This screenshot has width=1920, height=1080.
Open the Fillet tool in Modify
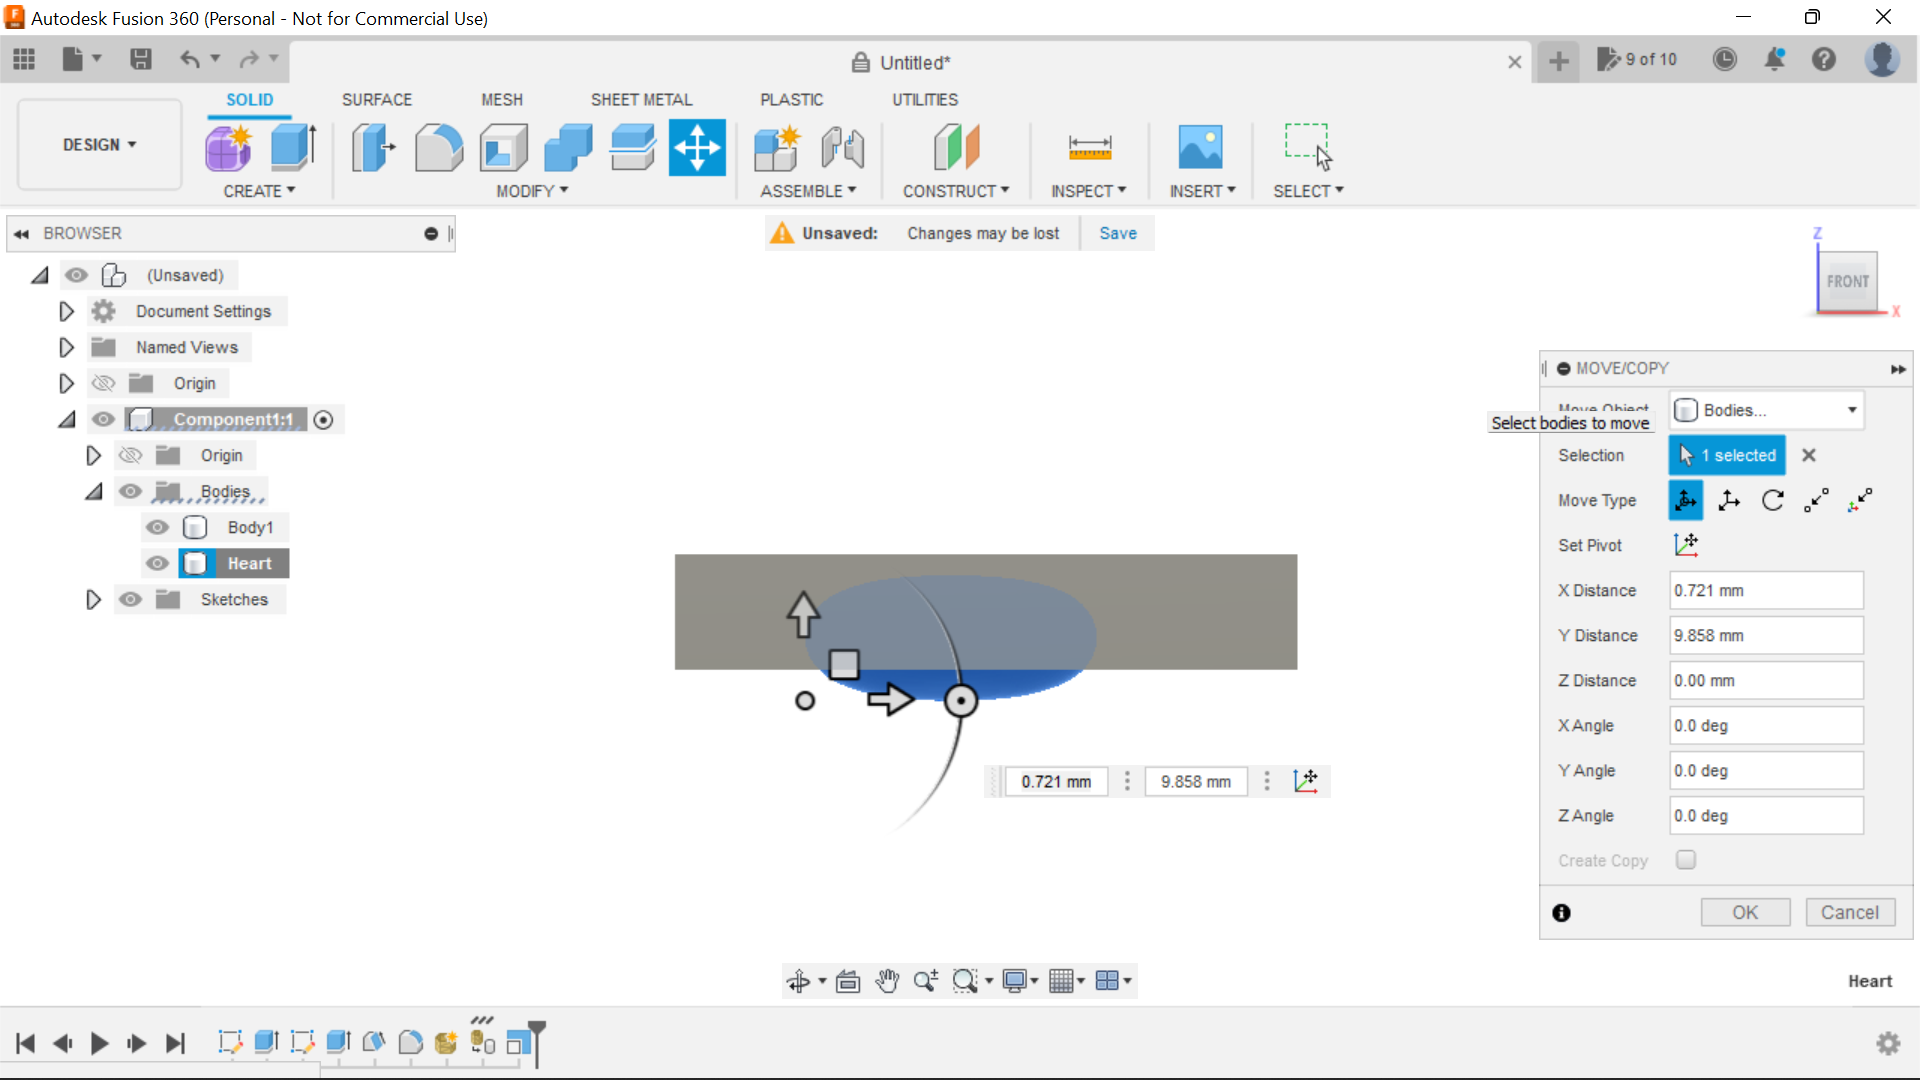(x=438, y=147)
